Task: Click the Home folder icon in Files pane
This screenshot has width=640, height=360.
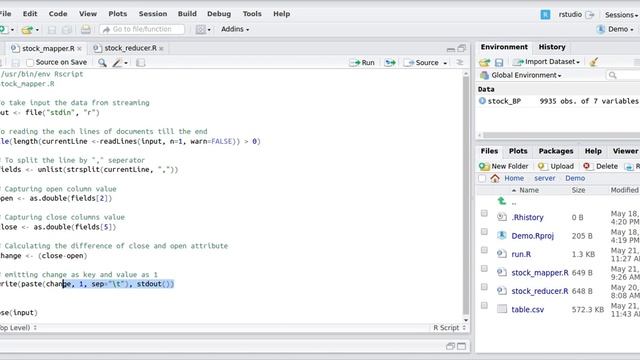Action: [495, 178]
